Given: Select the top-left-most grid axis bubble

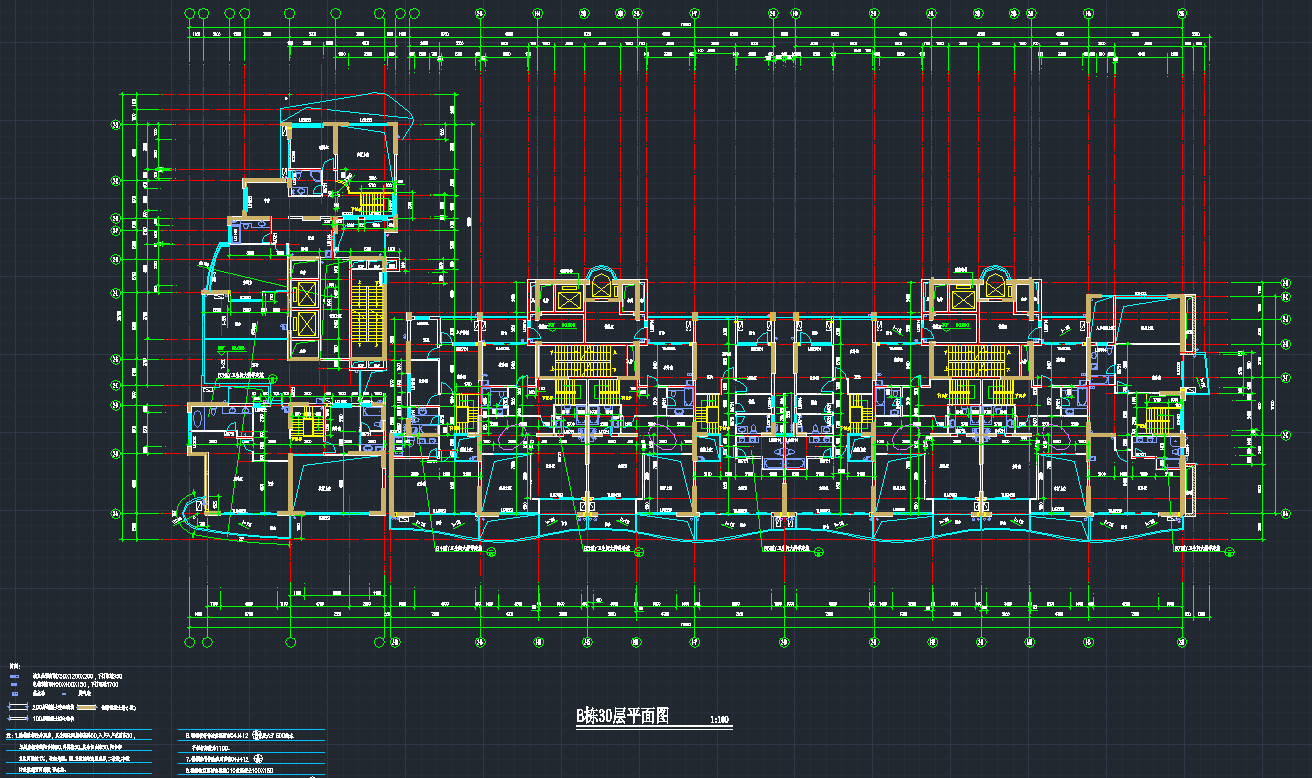Looking at the screenshot, I should click(x=190, y=14).
